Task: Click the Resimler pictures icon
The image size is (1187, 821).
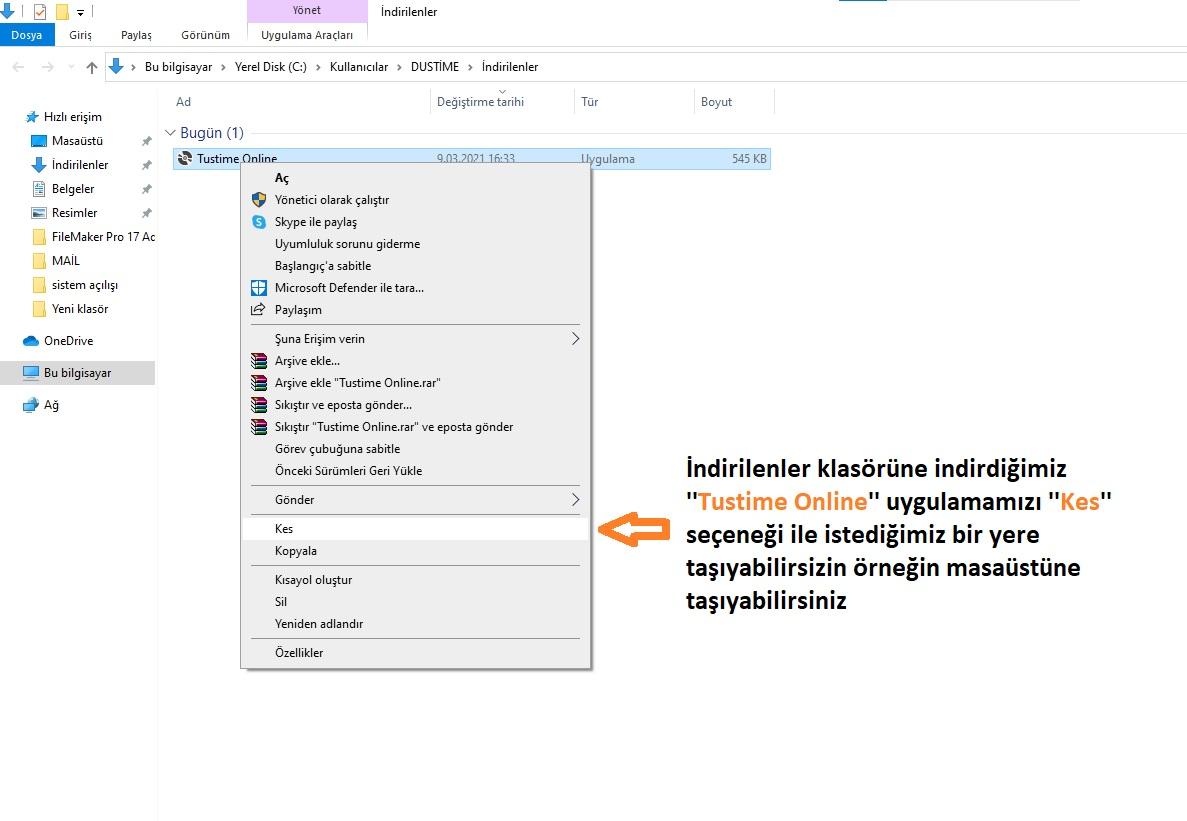Action: point(39,213)
